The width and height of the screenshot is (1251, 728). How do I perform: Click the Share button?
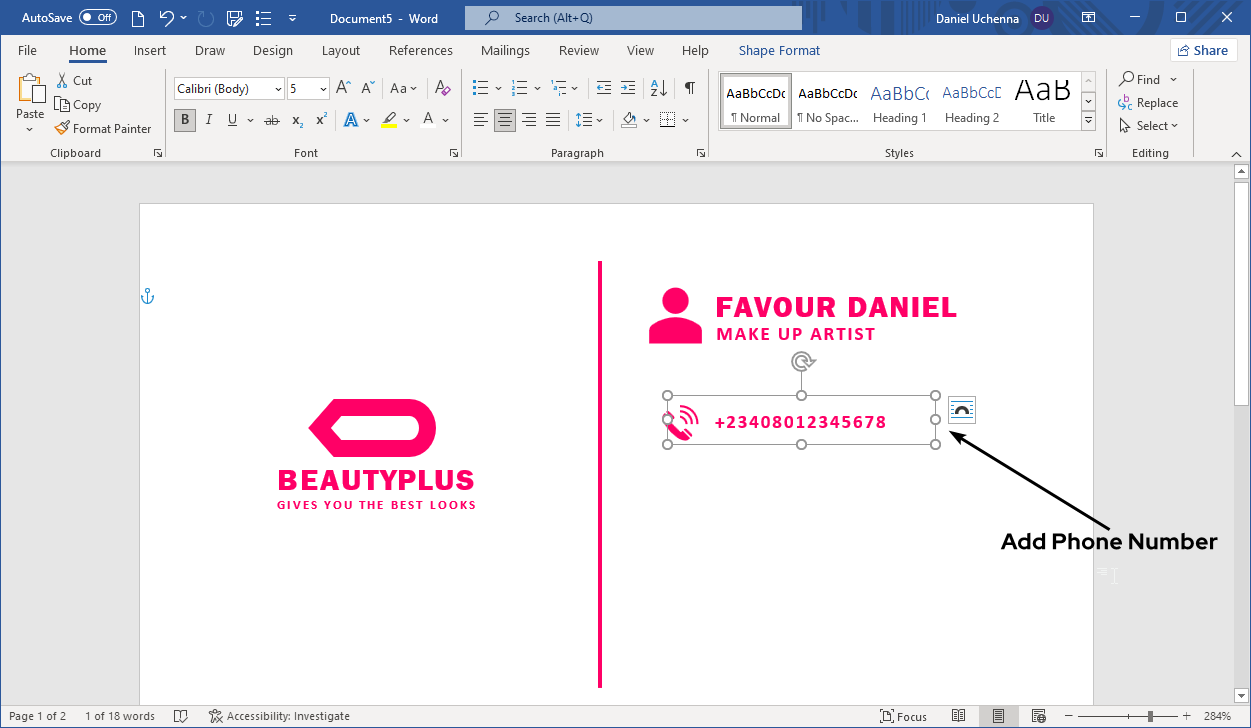(x=1202, y=51)
